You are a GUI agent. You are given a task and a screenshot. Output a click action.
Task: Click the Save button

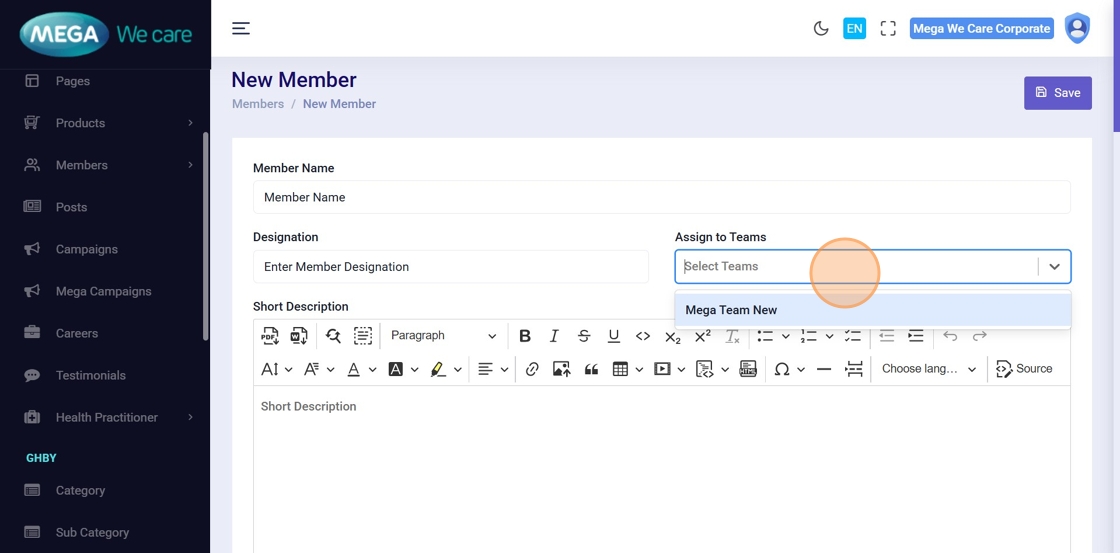(x=1057, y=93)
